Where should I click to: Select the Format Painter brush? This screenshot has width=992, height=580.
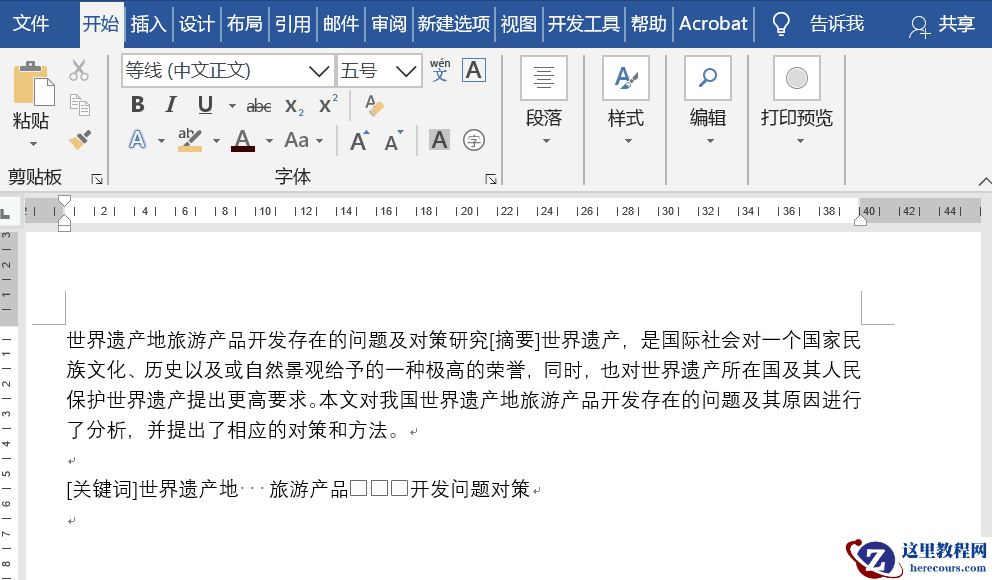click(79, 140)
